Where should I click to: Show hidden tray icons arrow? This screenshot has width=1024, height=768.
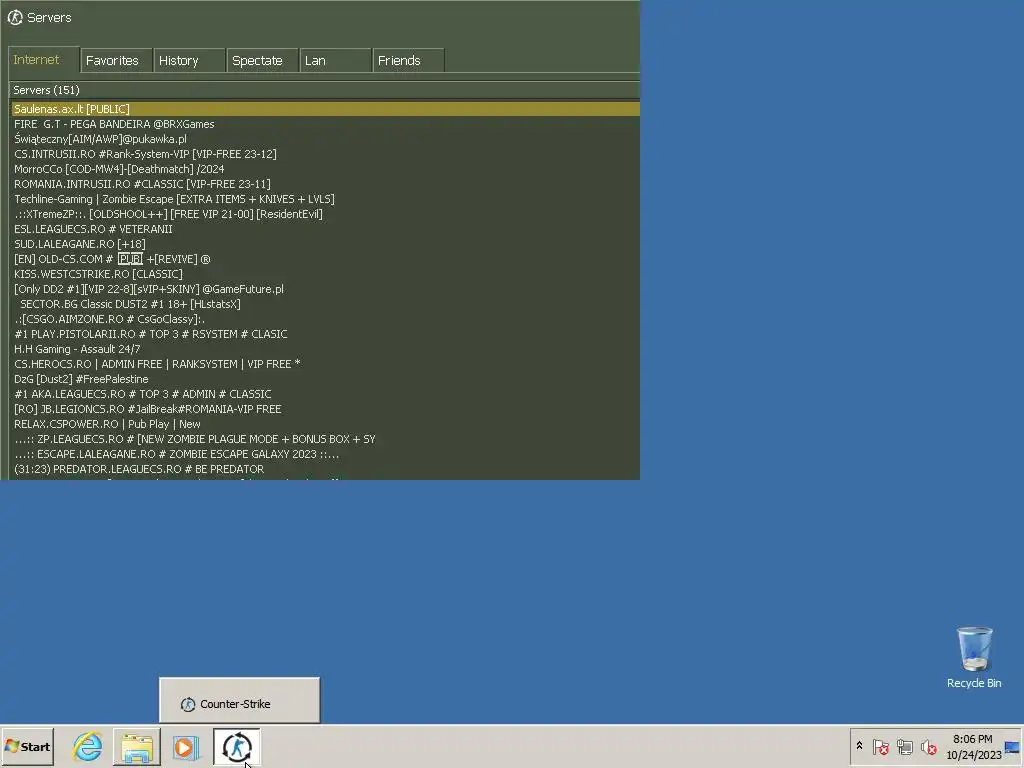pyautogui.click(x=859, y=746)
